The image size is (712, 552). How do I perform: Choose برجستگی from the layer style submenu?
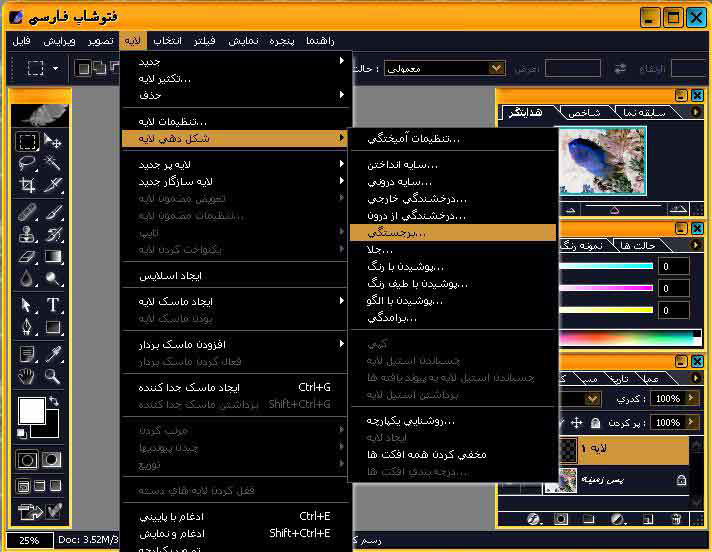pos(453,233)
